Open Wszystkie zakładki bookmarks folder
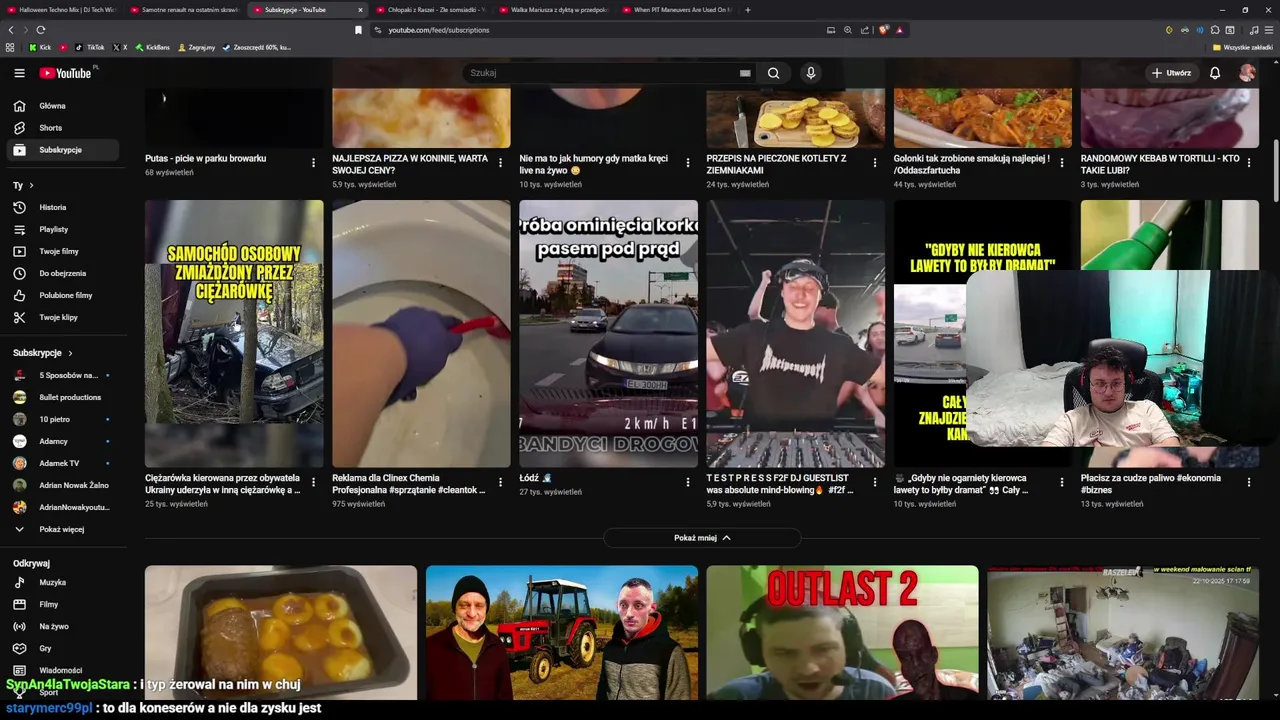The image size is (1280, 720). (1242, 47)
